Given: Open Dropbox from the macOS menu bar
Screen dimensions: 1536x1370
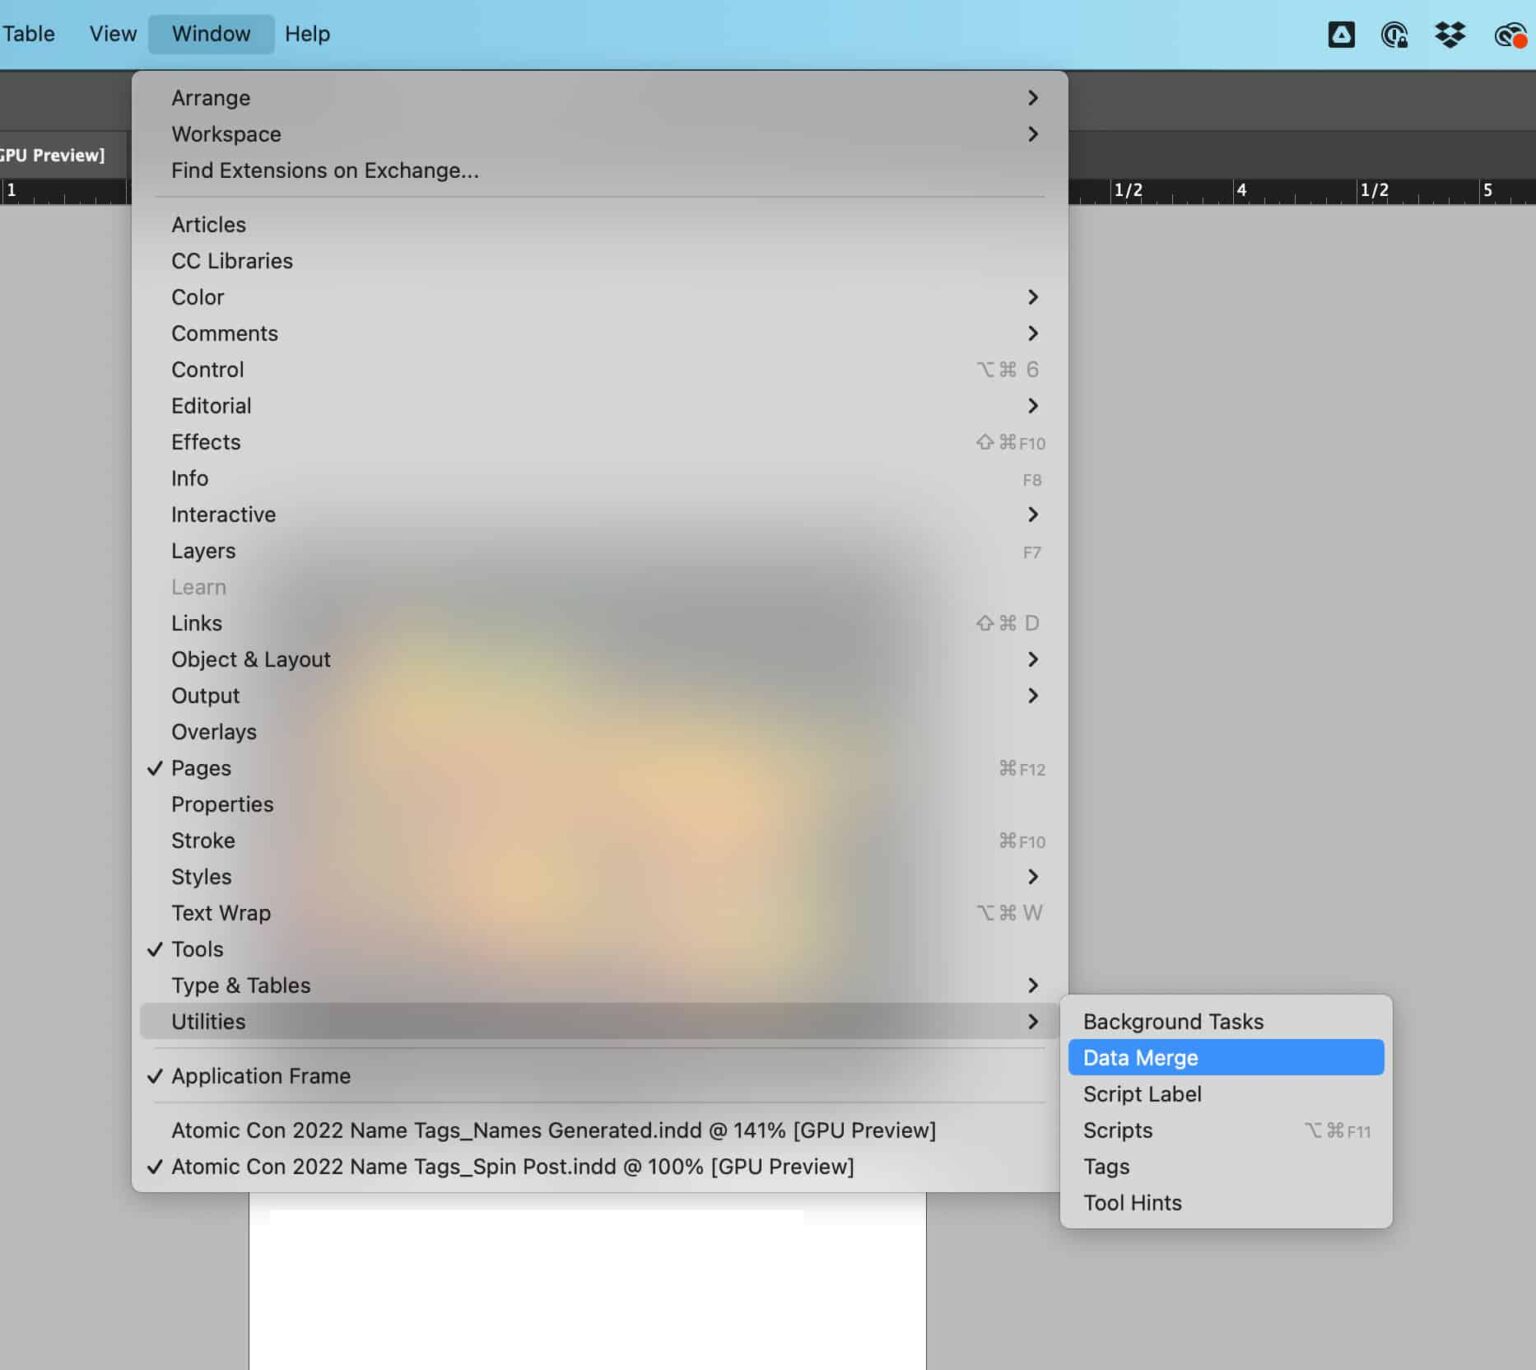Looking at the screenshot, I should point(1449,34).
